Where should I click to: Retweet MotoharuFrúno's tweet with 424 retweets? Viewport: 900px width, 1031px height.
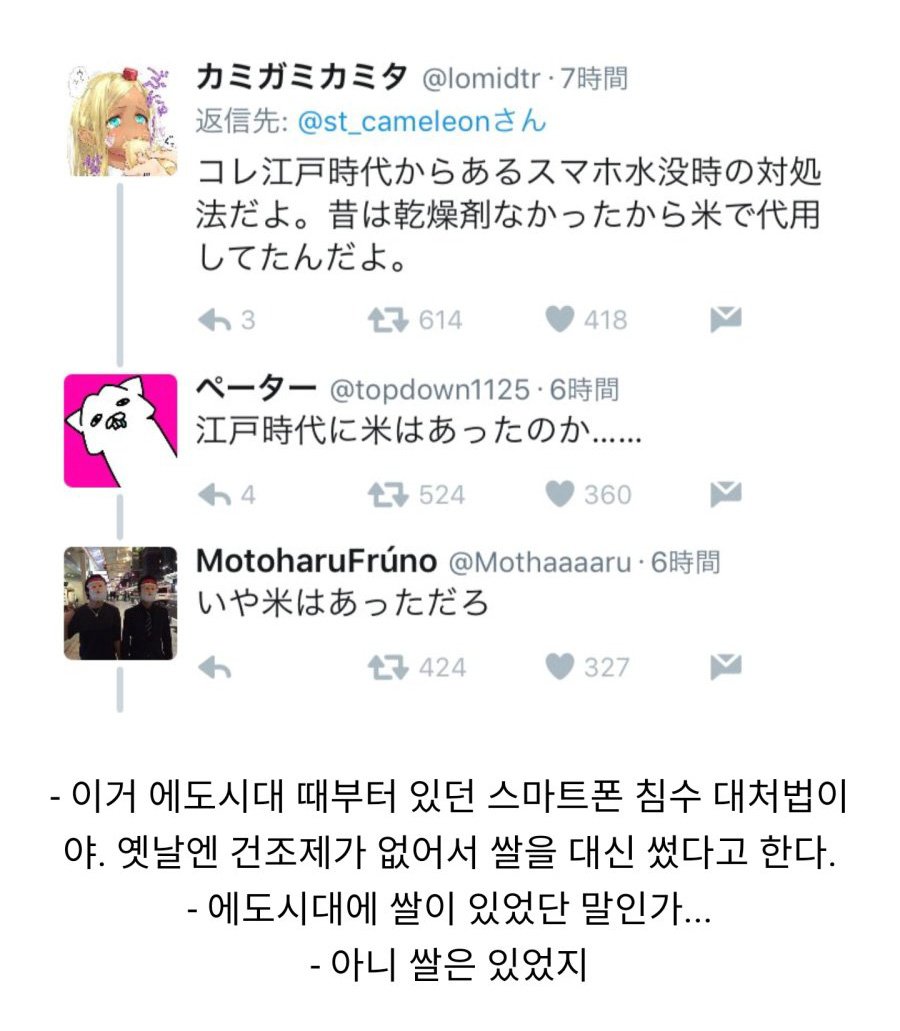tap(388, 668)
